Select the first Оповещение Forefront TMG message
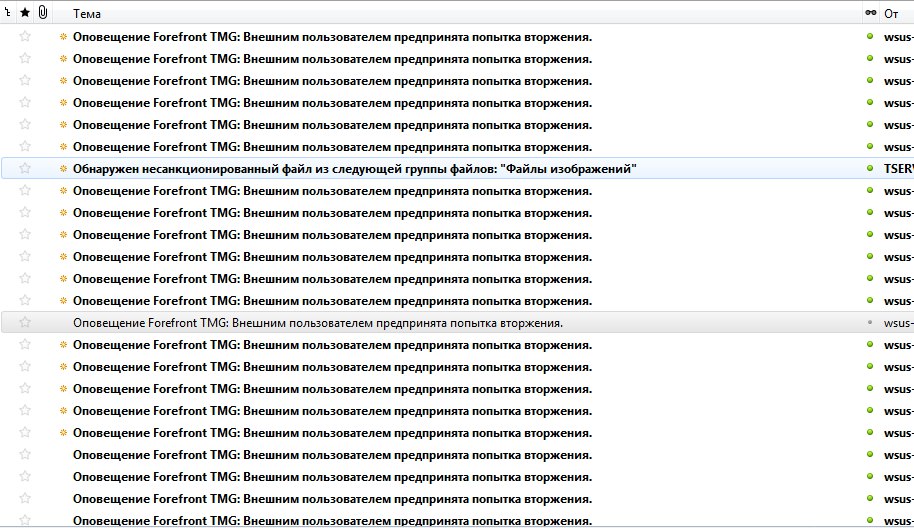914x528 pixels. click(x=332, y=37)
